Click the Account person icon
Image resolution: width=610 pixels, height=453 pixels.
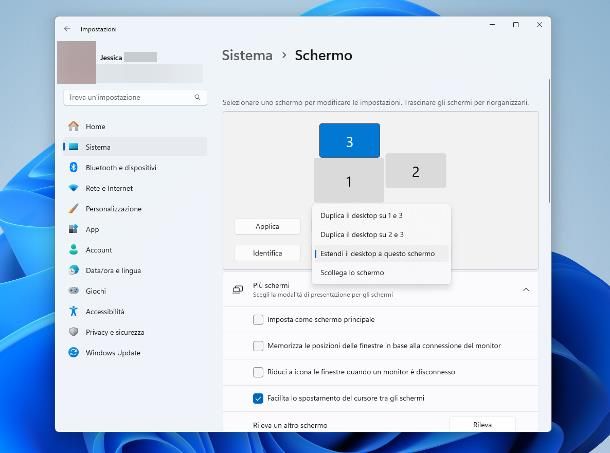click(74, 249)
